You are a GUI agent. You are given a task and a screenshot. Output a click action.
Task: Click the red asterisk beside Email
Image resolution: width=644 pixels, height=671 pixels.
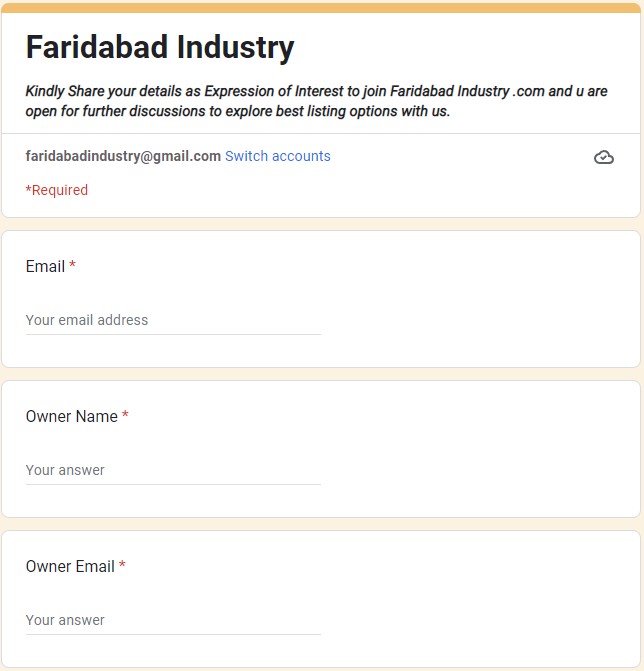click(72, 264)
